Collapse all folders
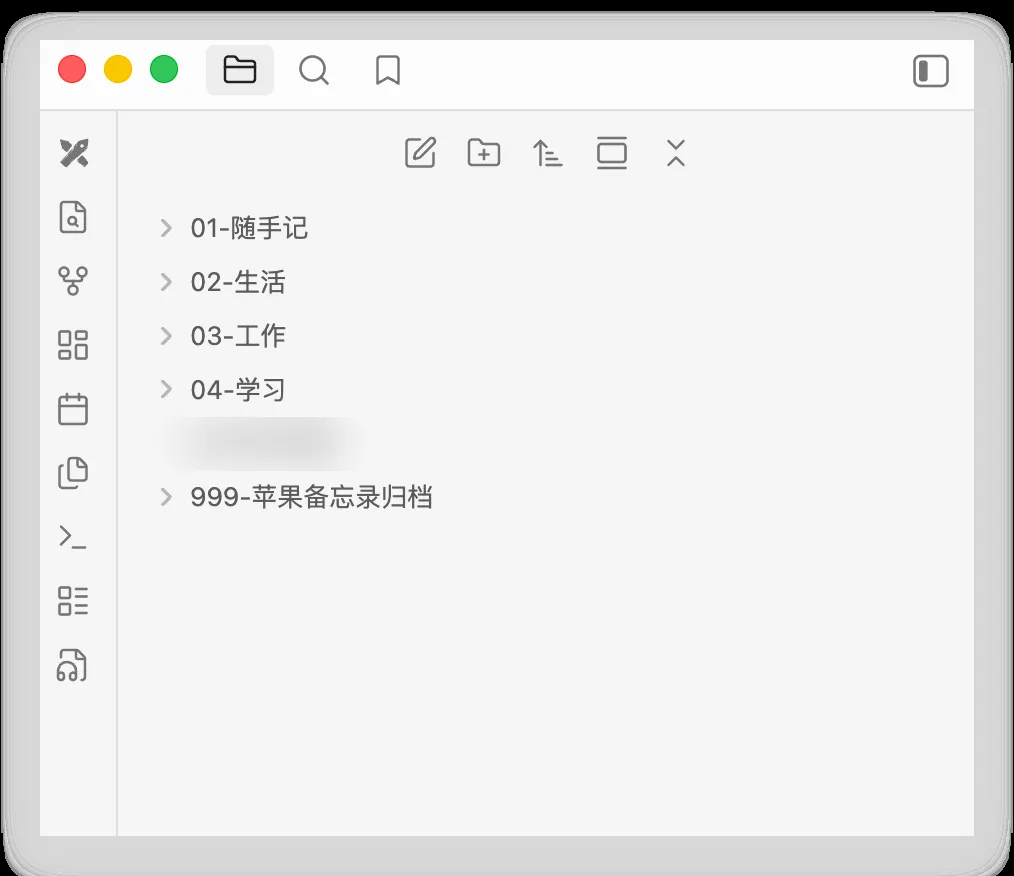This screenshot has height=876, width=1014. (676, 153)
